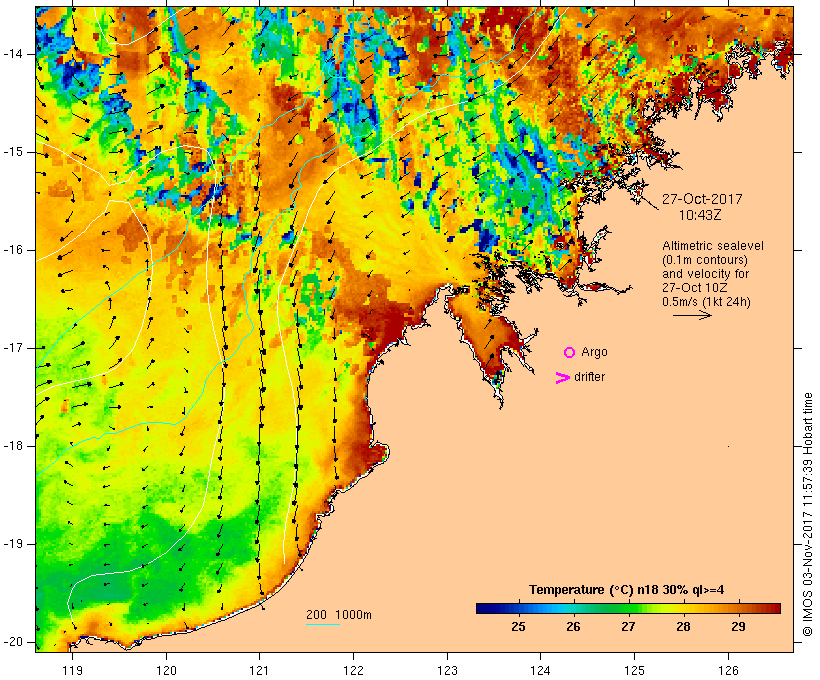
Task: Click latitude axis label -16
Action: pyautogui.click(x=12, y=250)
